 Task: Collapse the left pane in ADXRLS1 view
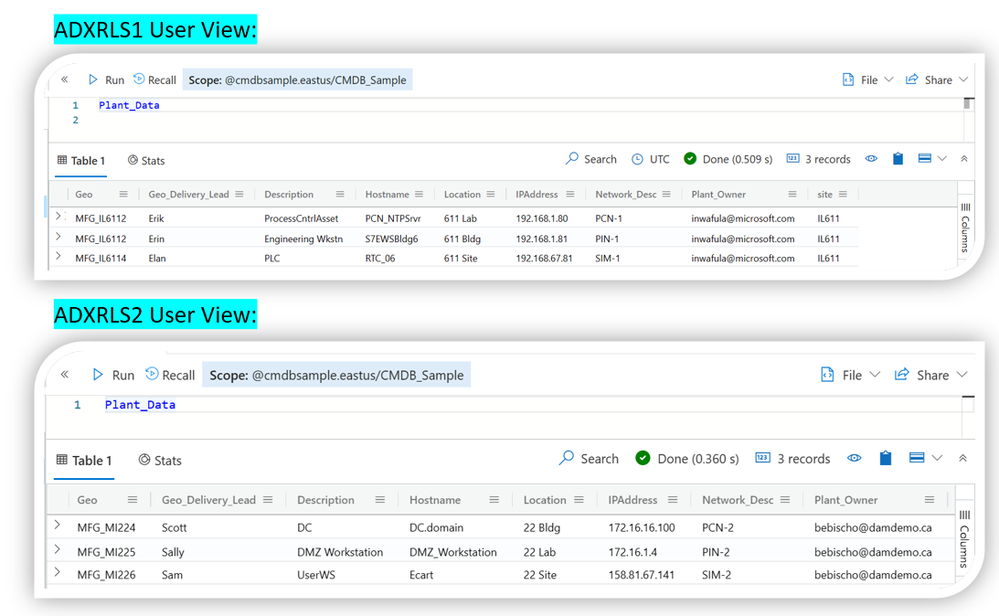pyautogui.click(x=64, y=80)
